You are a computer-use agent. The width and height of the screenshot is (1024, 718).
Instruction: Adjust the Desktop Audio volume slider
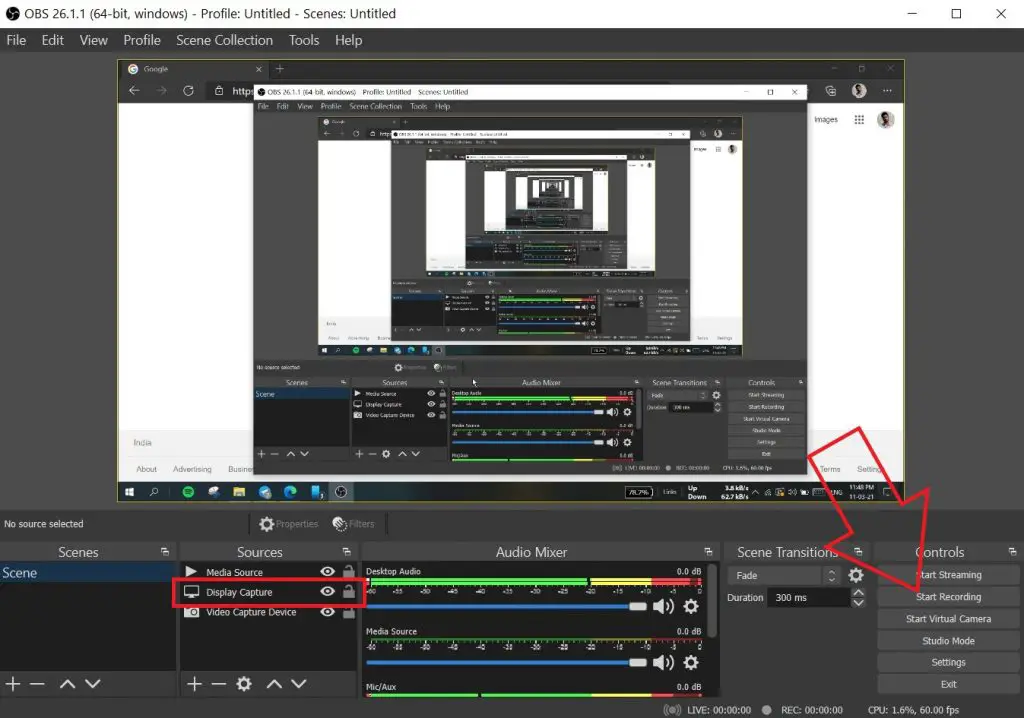coord(637,606)
